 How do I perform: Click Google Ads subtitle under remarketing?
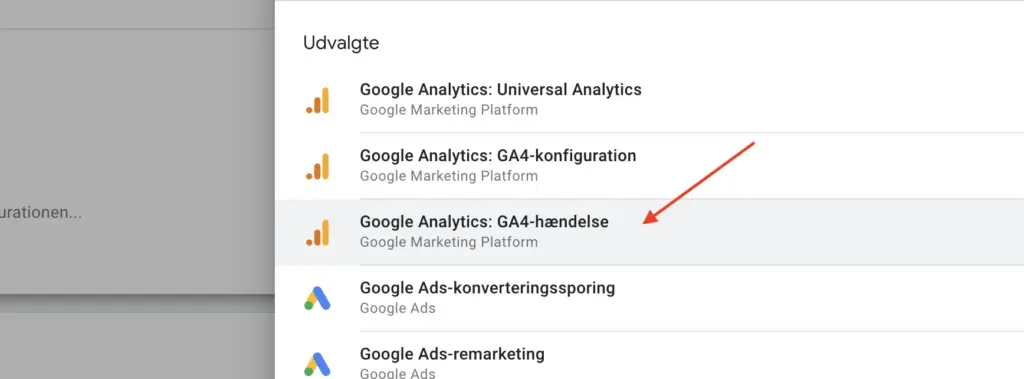tap(398, 373)
